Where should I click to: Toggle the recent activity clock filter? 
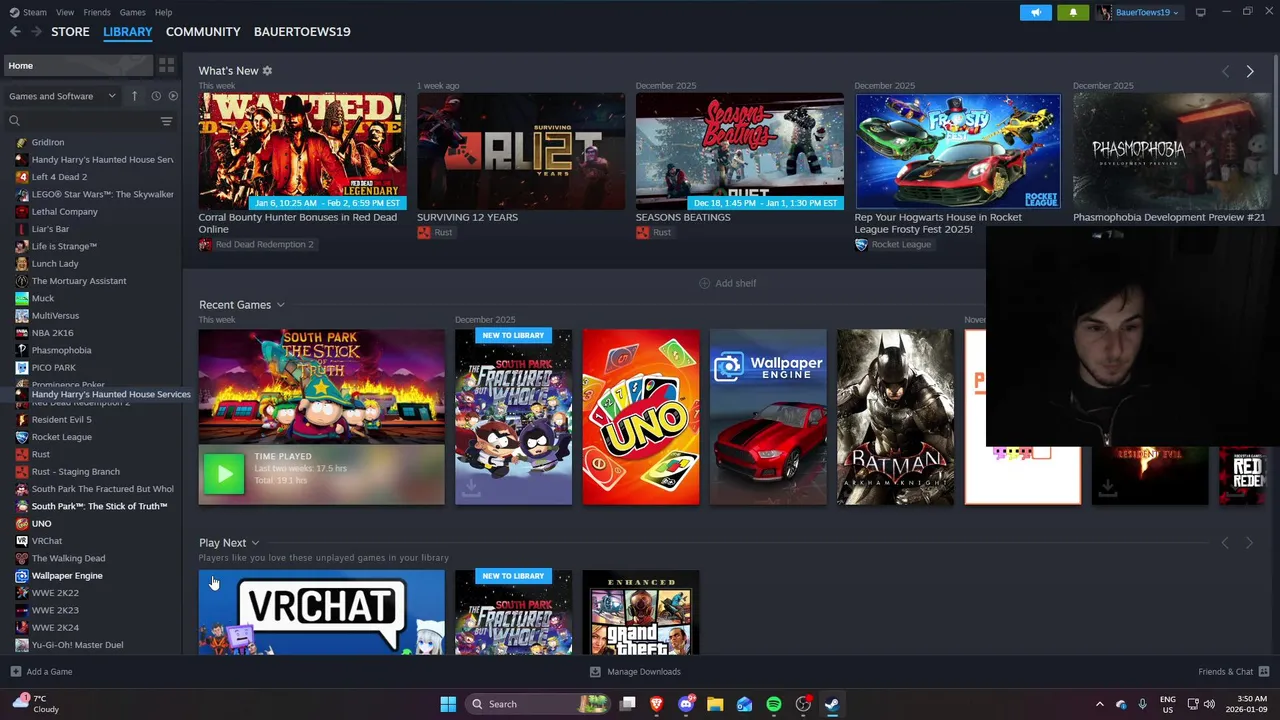point(156,96)
